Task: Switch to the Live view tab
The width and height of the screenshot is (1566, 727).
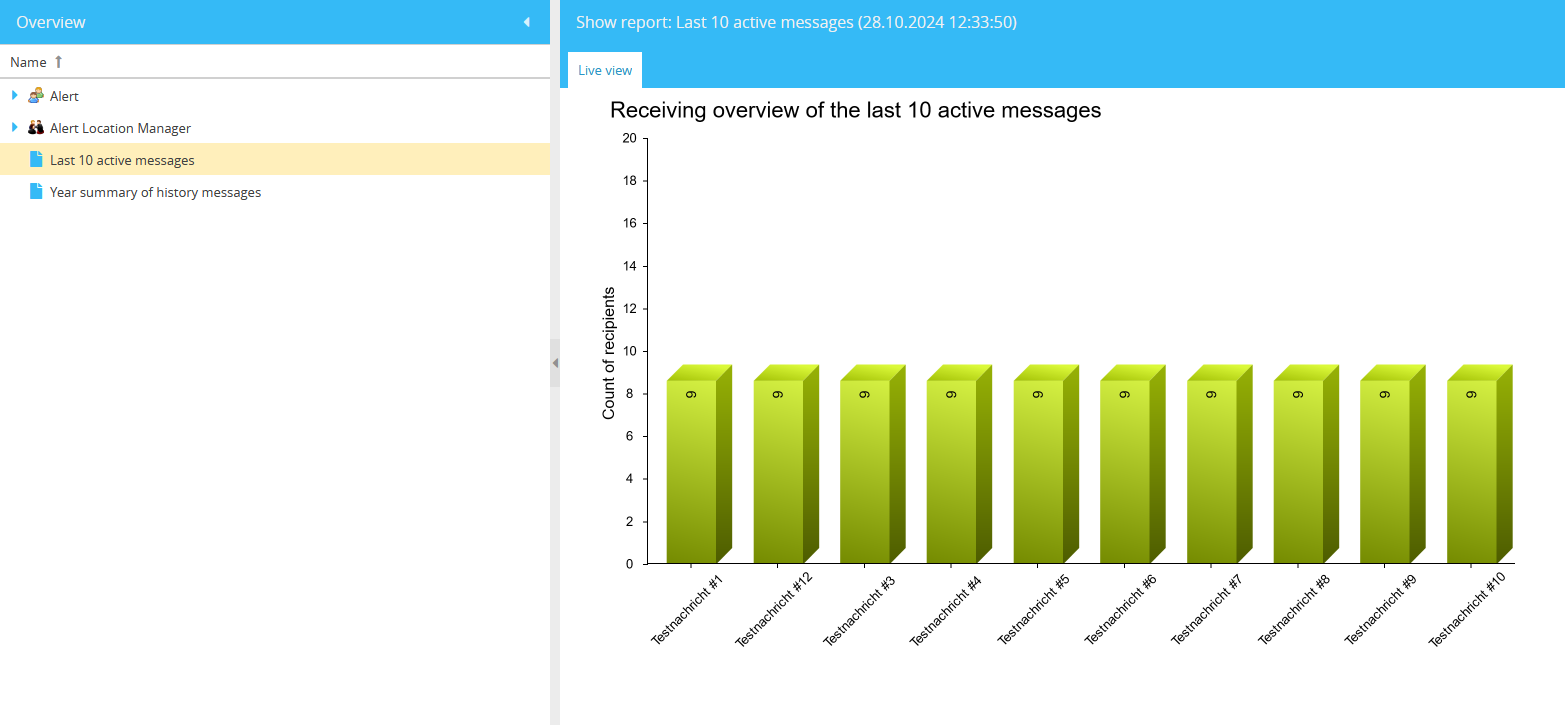Action: pos(605,70)
